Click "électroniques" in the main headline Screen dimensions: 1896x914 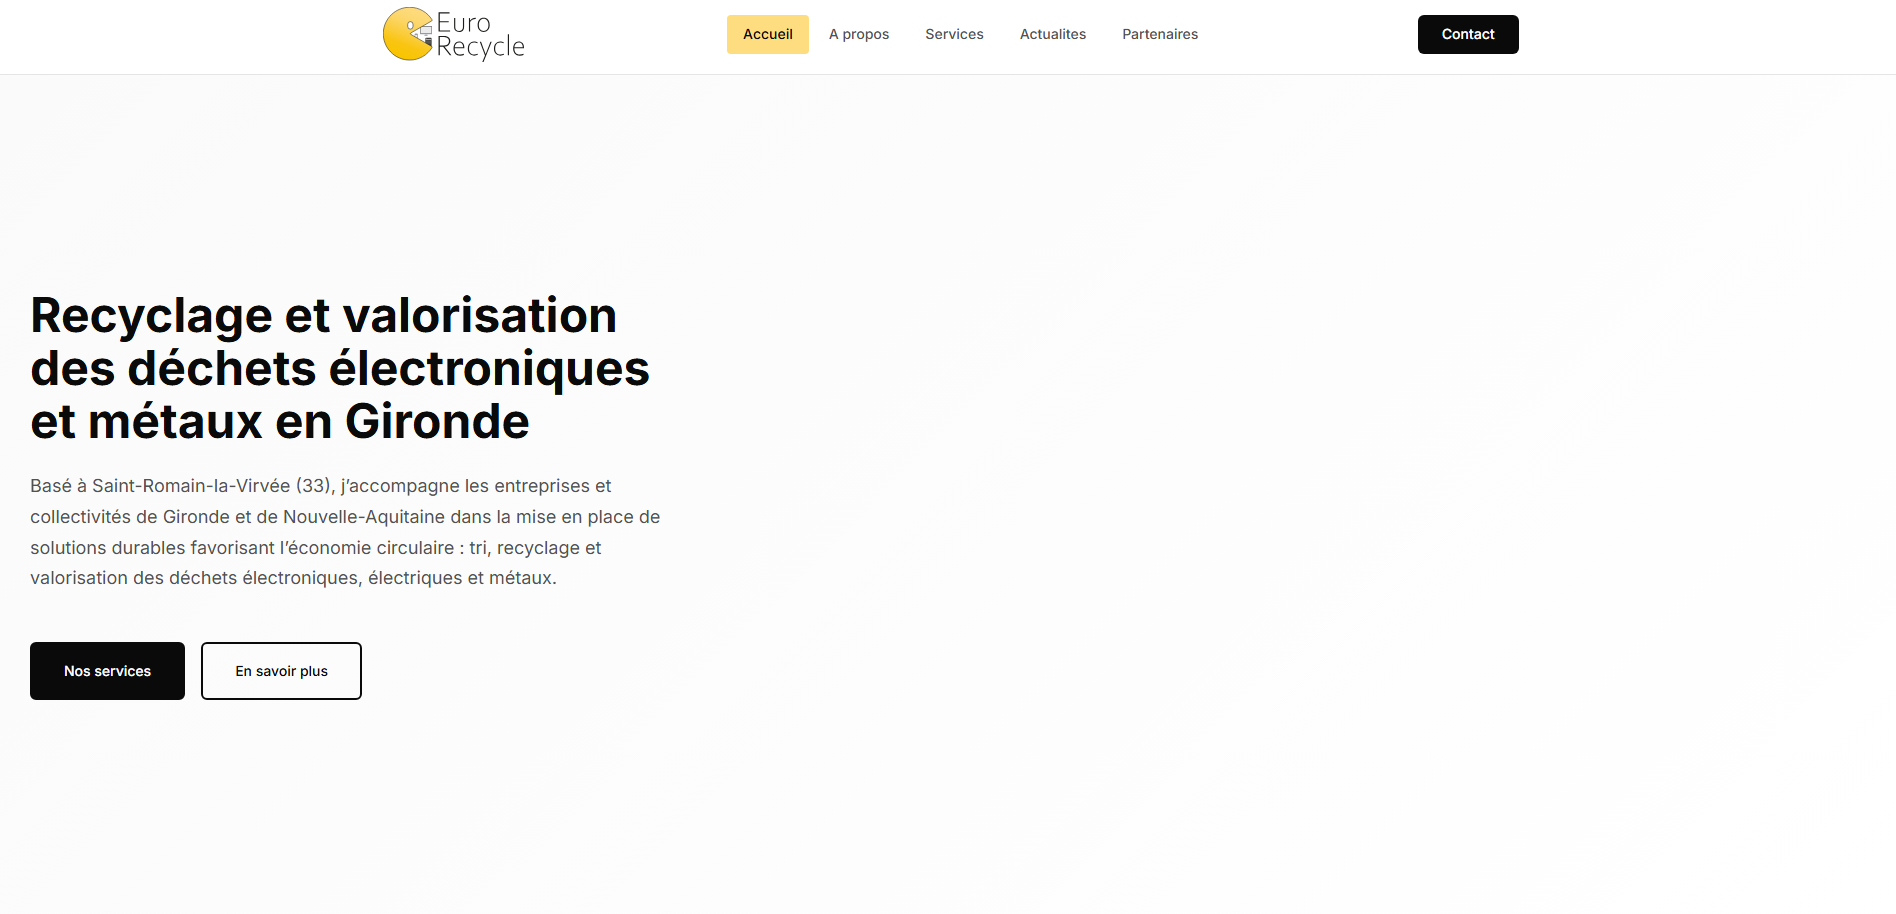tap(489, 368)
